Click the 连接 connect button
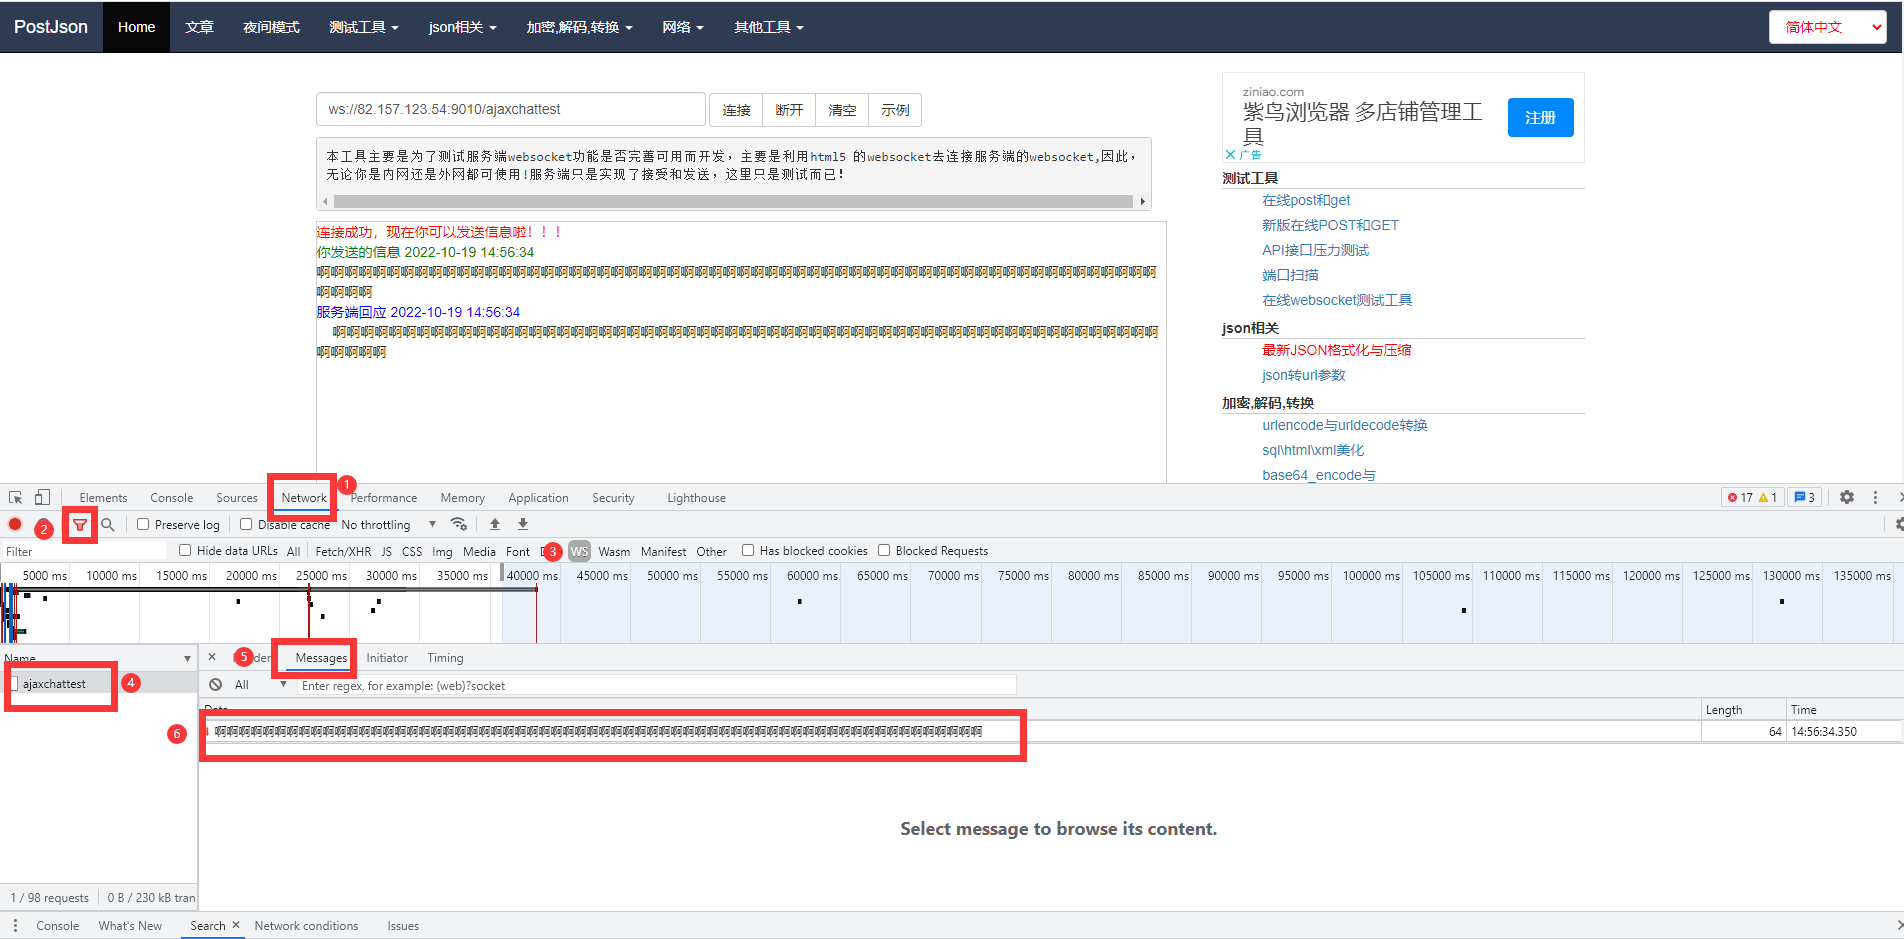 coord(736,110)
